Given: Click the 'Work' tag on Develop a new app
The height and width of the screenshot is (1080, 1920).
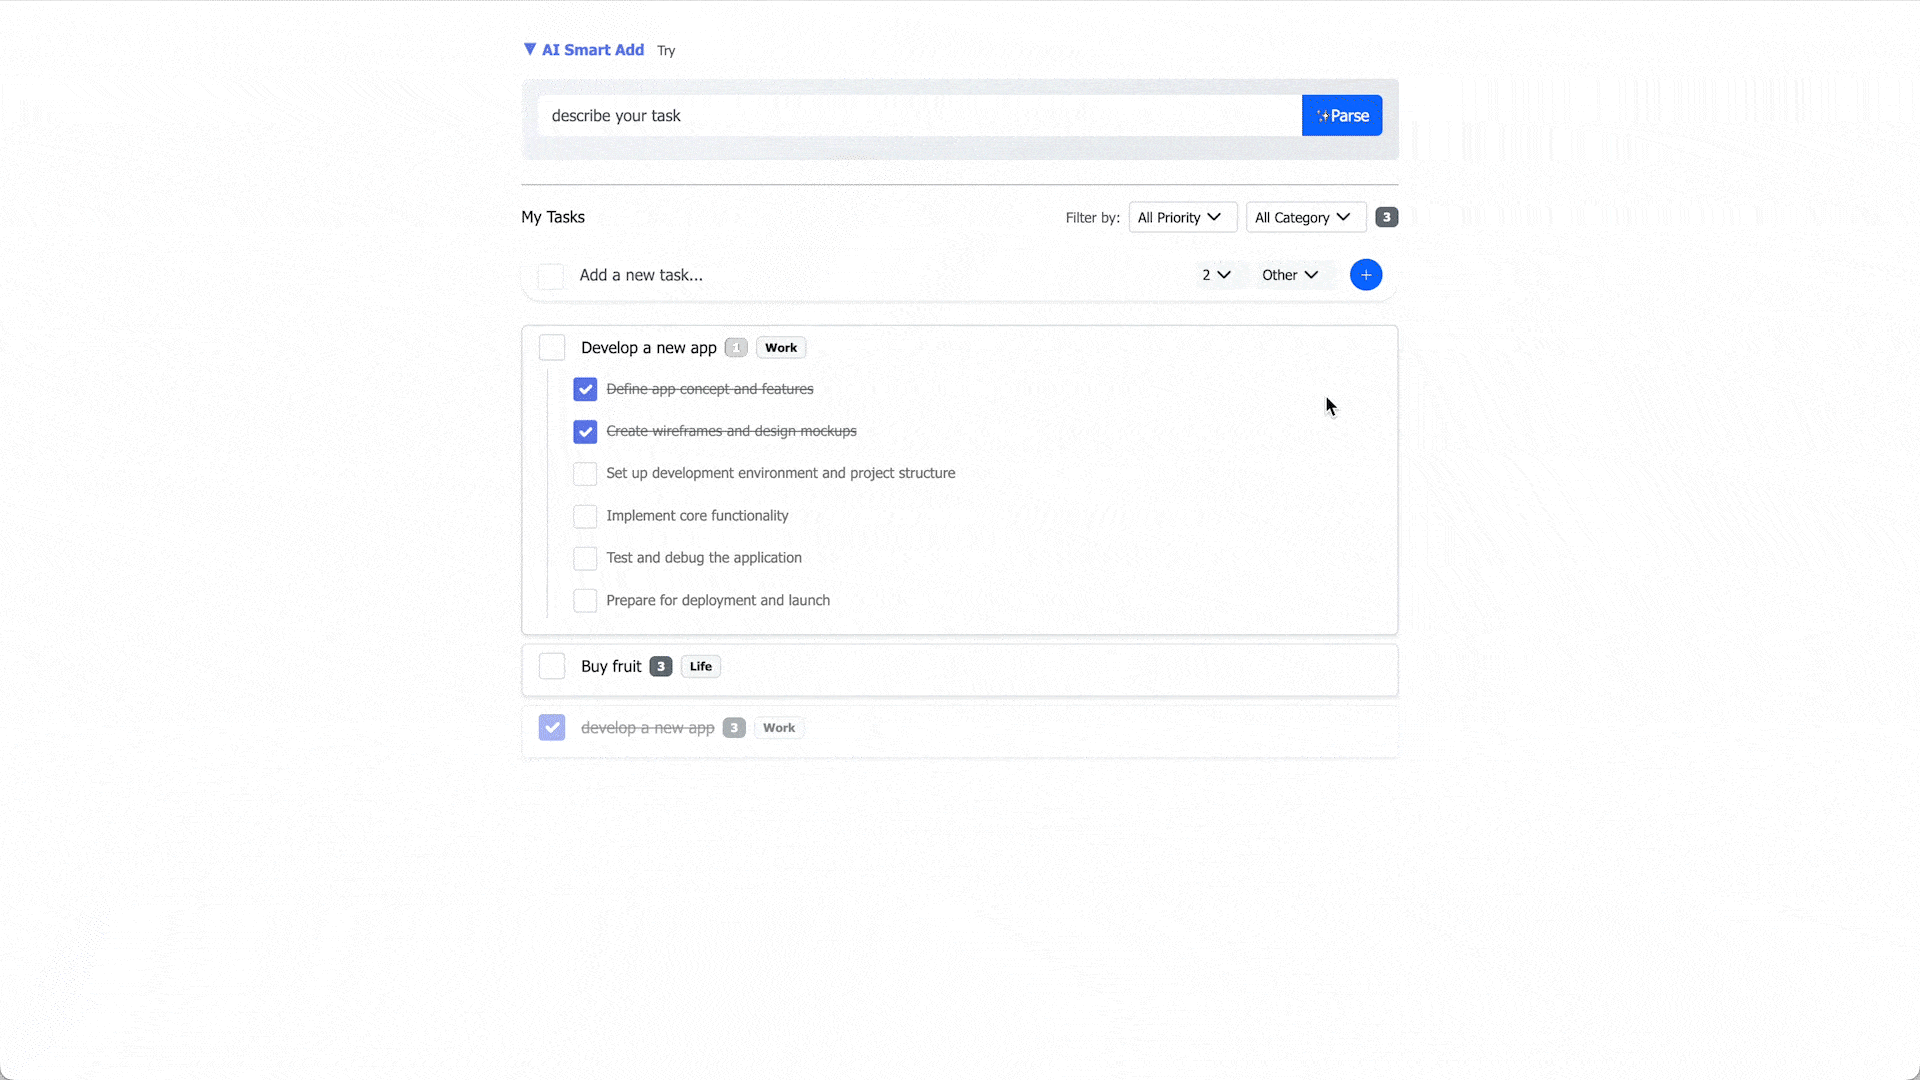Looking at the screenshot, I should click(780, 347).
